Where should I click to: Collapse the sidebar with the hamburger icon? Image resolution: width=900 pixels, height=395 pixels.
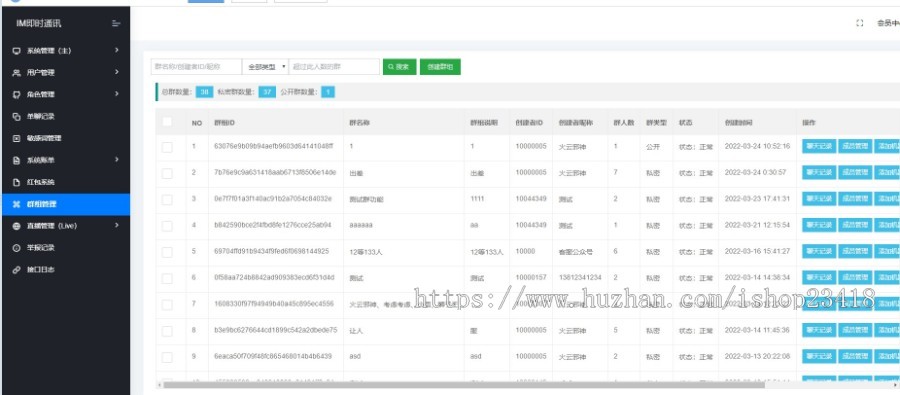(x=116, y=24)
